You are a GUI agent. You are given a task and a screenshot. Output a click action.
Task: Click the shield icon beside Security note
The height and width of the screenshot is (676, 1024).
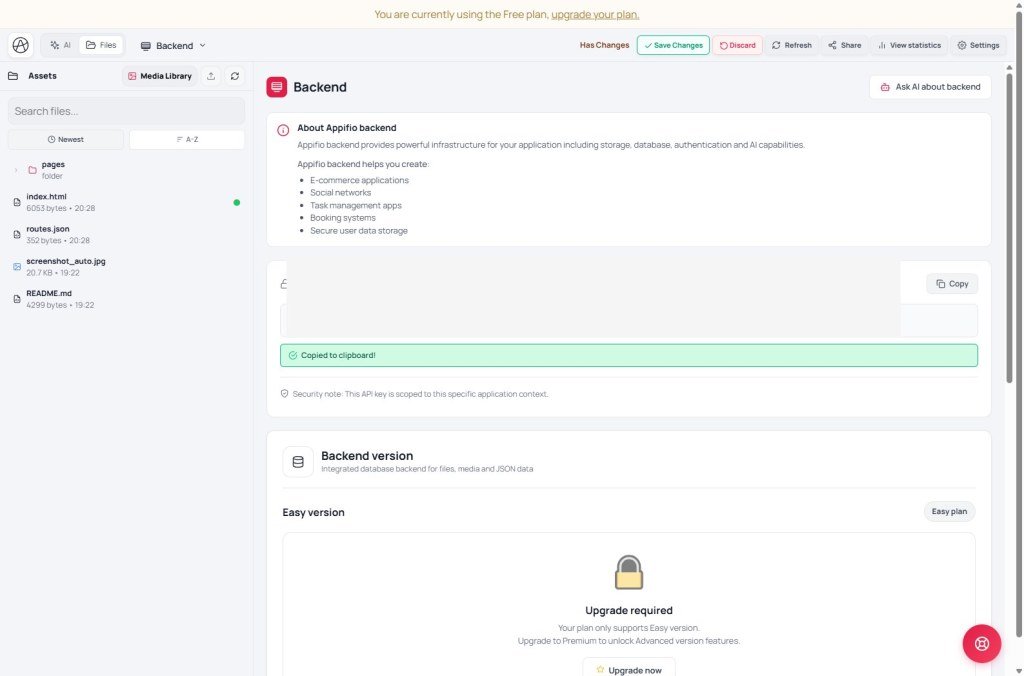pos(284,394)
